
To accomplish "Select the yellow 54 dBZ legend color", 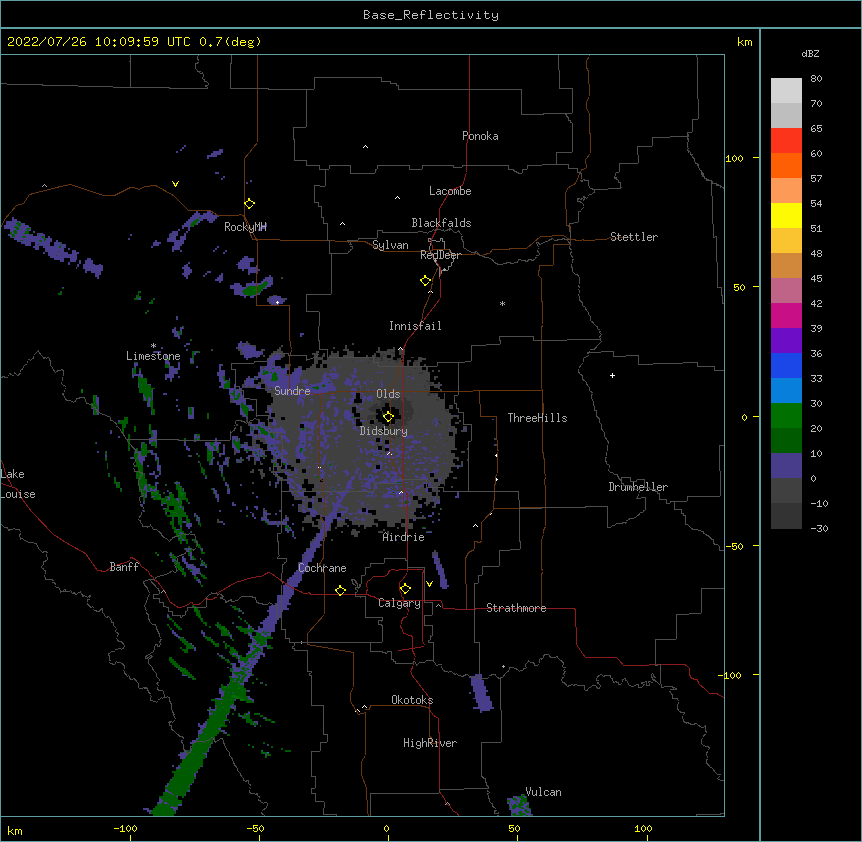I will (x=786, y=215).
